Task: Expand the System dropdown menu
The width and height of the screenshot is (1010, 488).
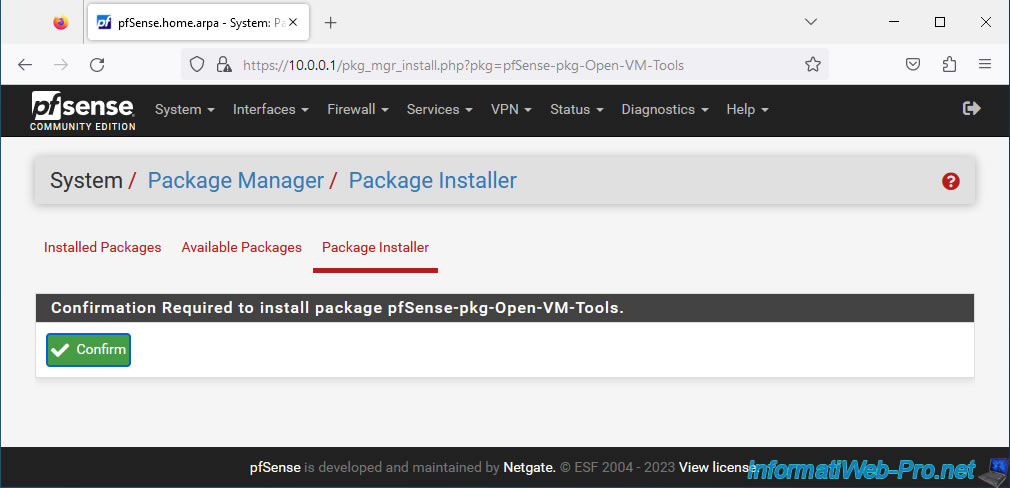Action: point(184,109)
